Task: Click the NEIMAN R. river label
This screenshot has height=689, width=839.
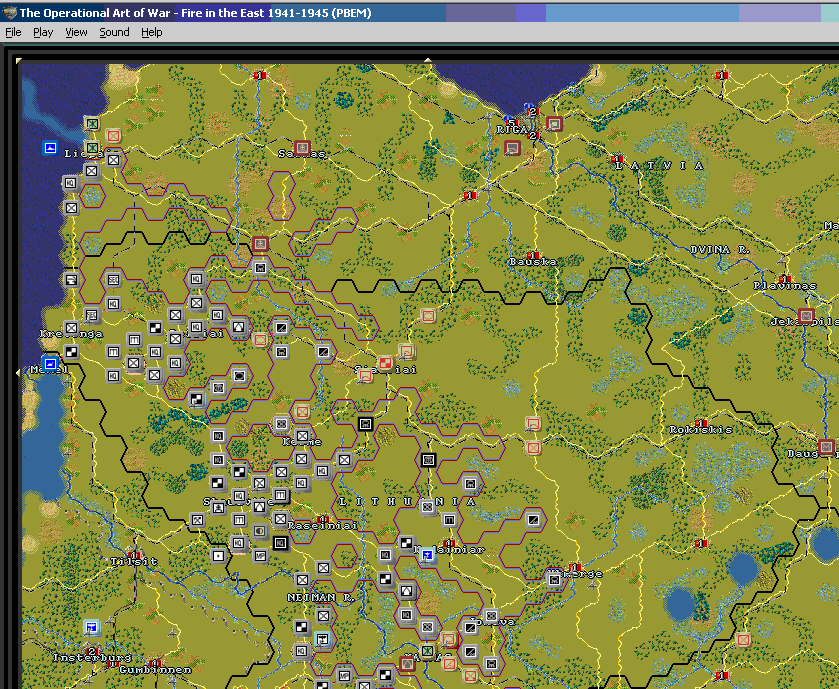Action: [x=319, y=598]
